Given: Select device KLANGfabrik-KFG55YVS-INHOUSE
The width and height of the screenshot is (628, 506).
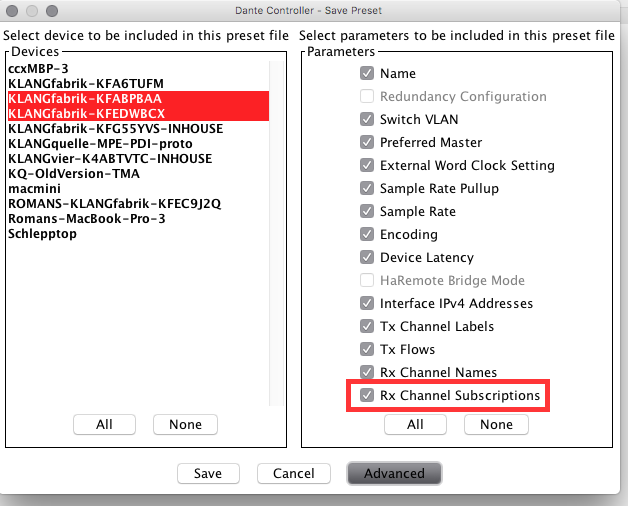Looking at the screenshot, I should coord(138,129).
